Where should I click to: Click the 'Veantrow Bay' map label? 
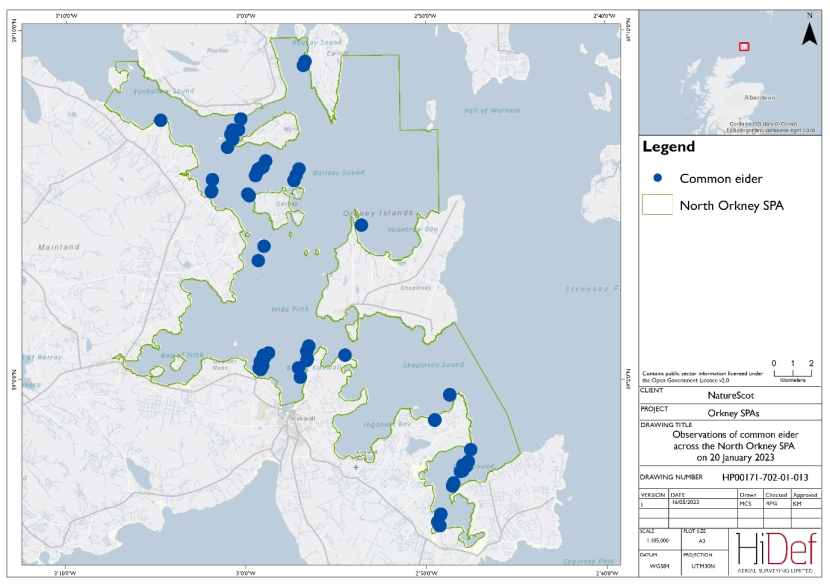(x=413, y=229)
